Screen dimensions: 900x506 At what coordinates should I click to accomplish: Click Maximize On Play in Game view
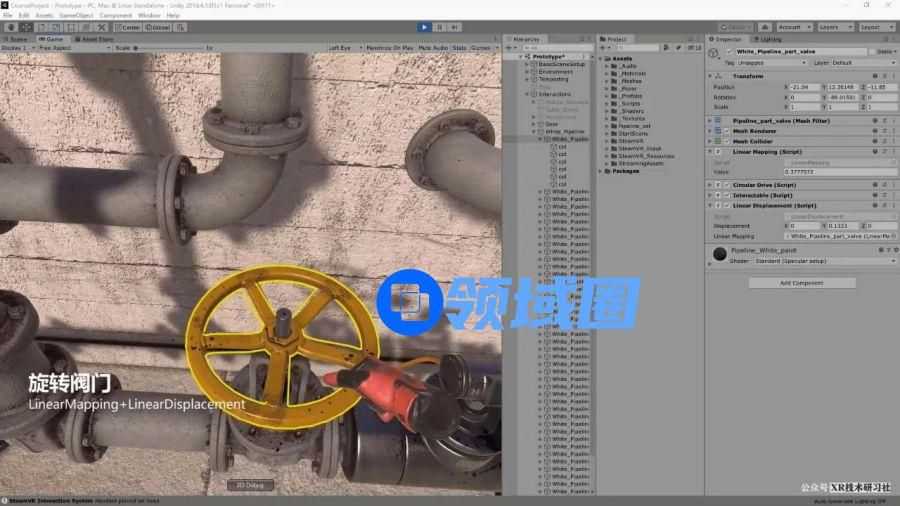[x=390, y=47]
